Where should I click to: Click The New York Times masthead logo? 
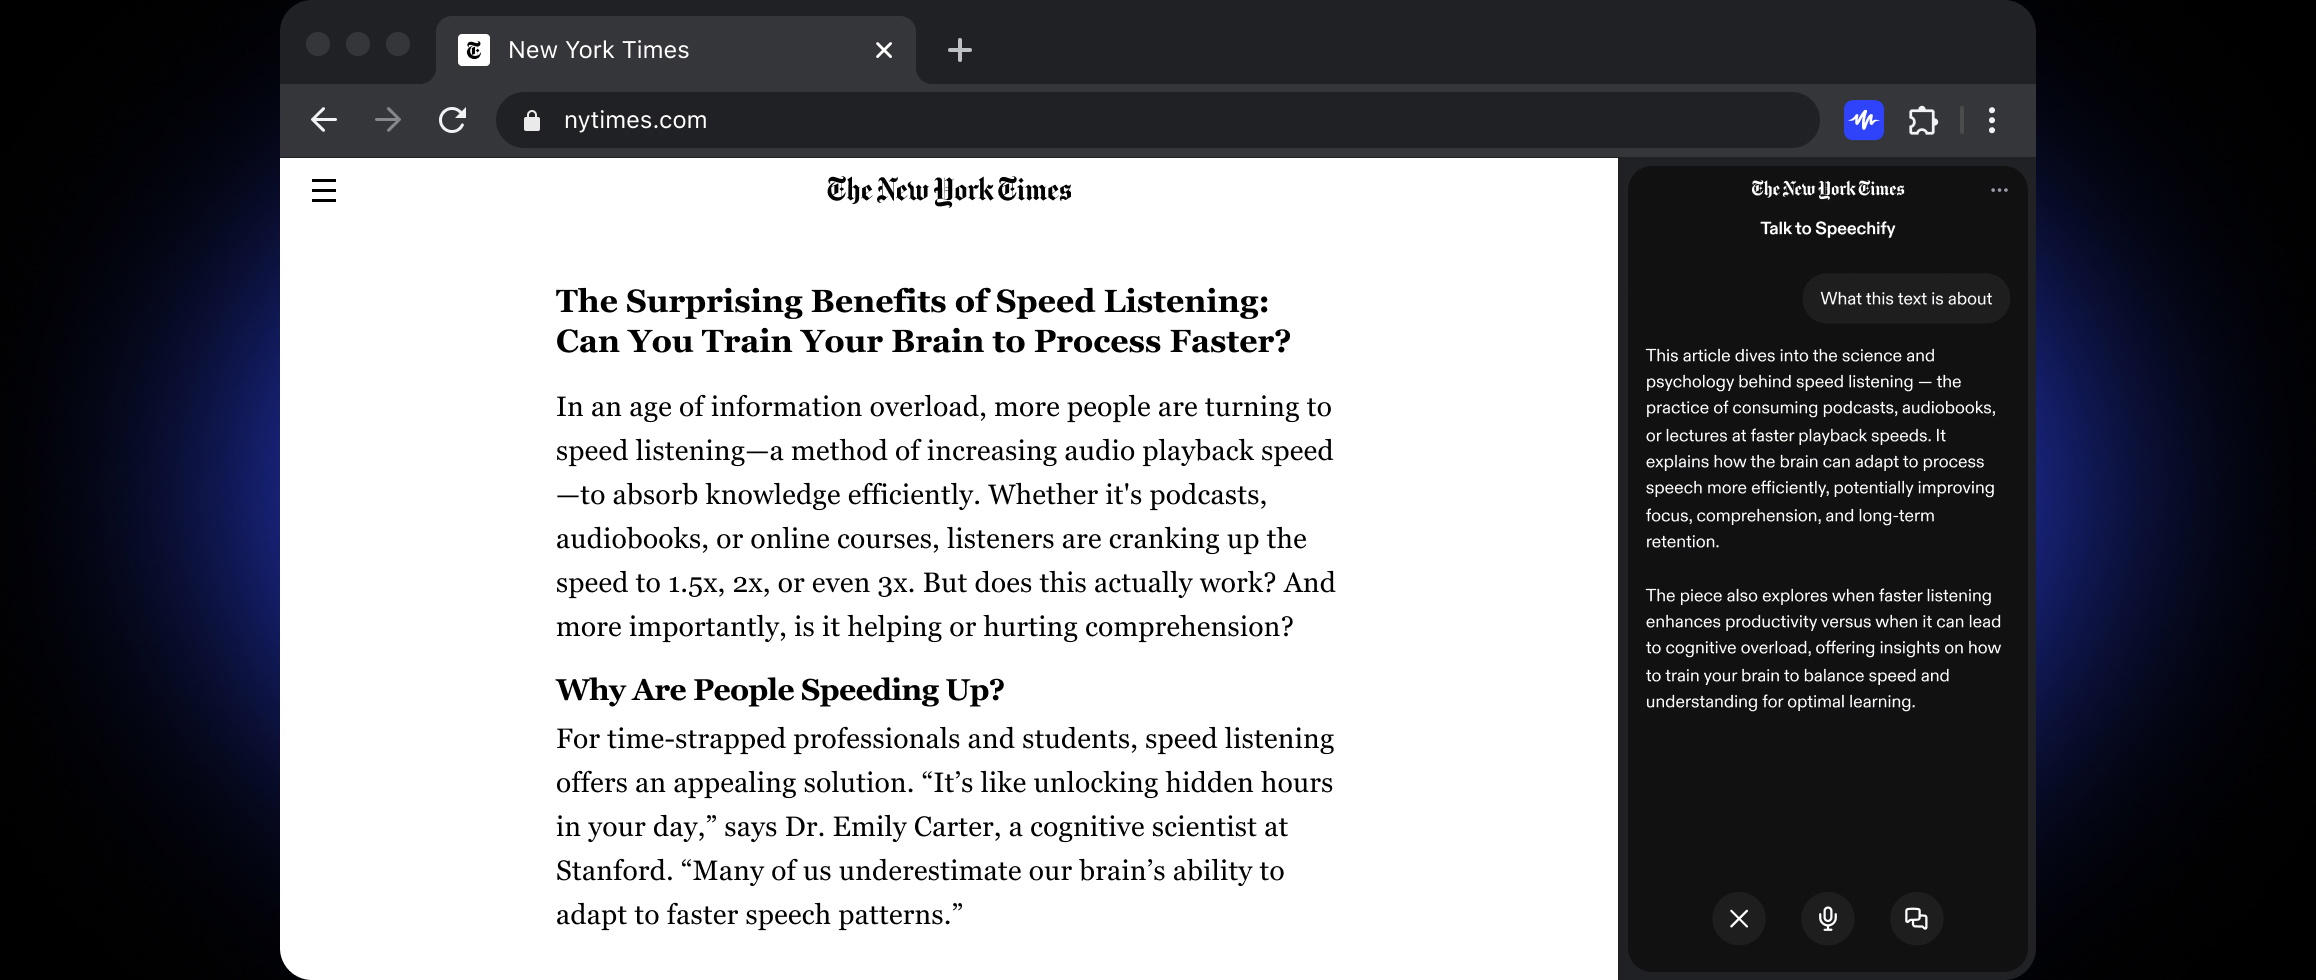pyautogui.click(x=948, y=189)
